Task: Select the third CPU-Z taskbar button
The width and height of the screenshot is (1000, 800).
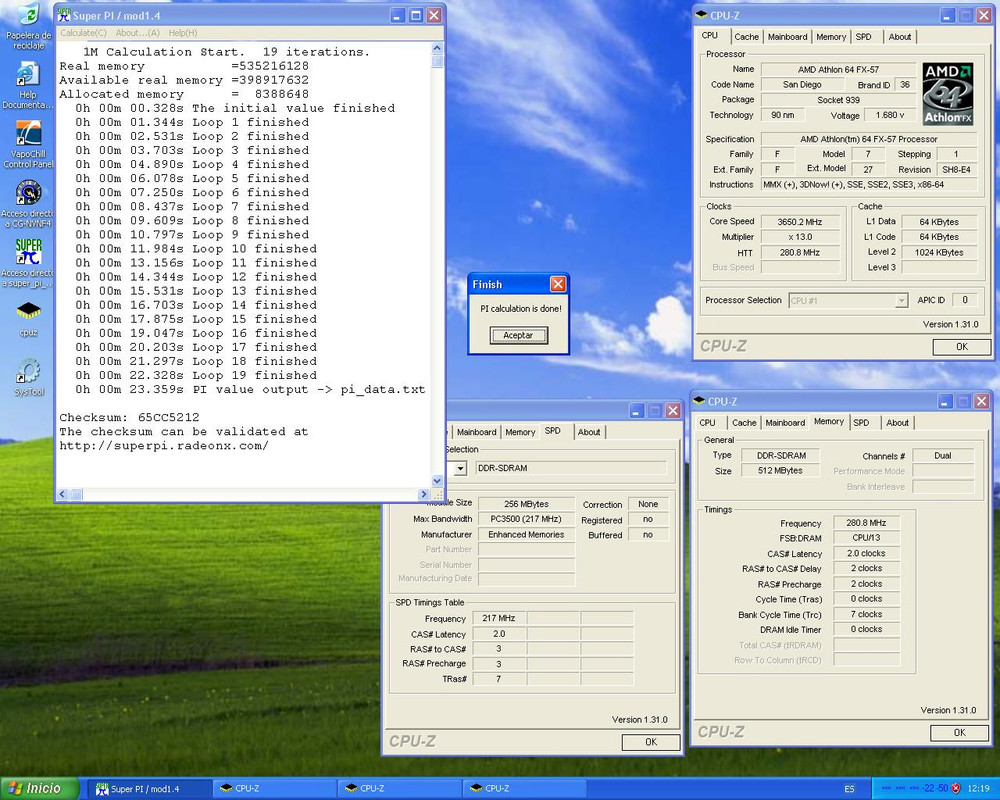Action: (524, 789)
